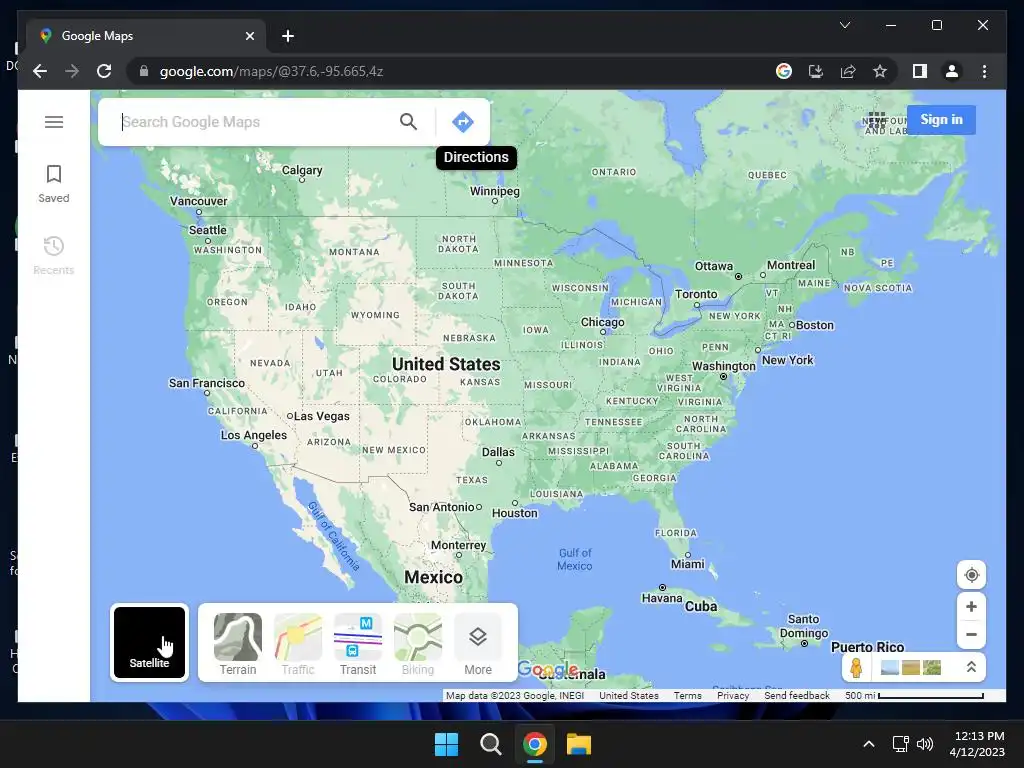
Task: Open Windows taskbar search
Action: [490, 744]
